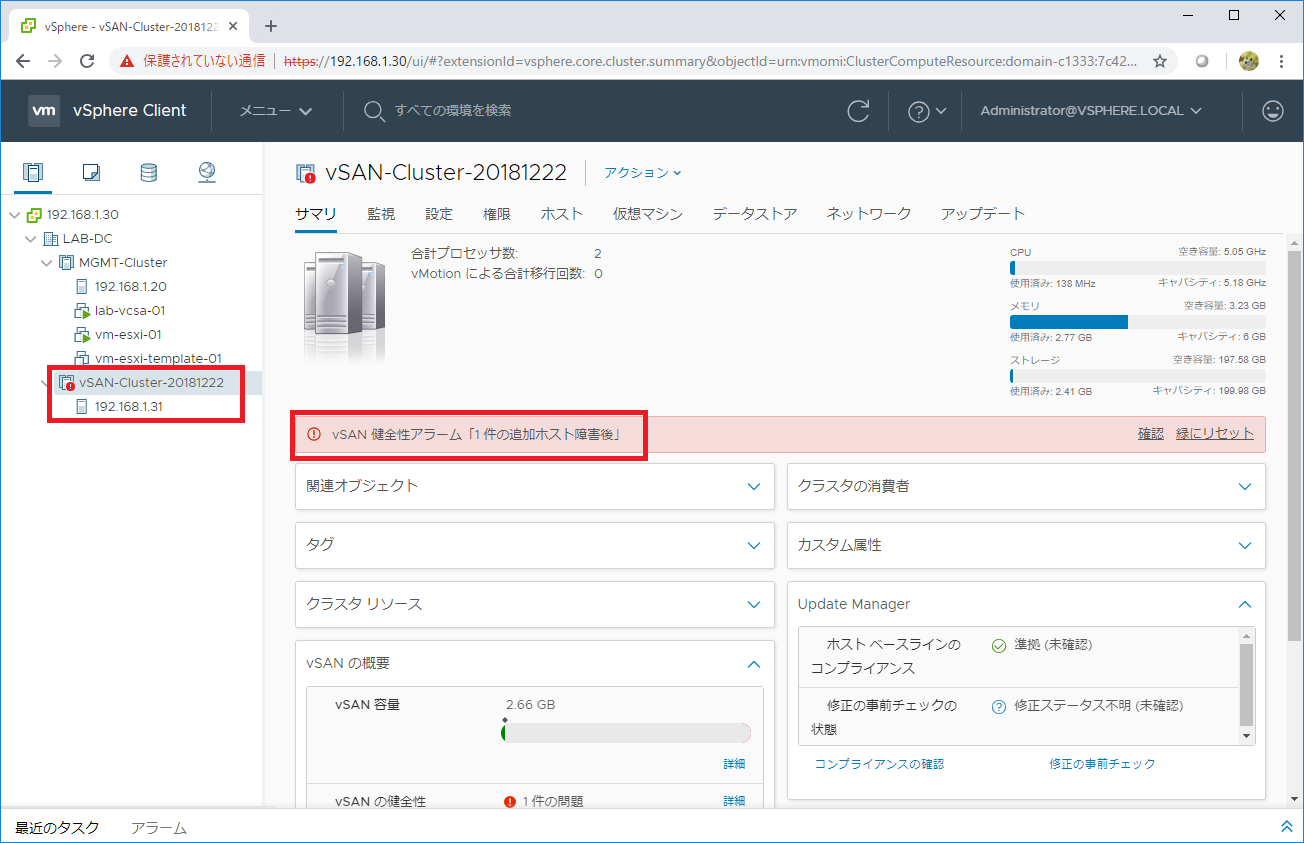1304x843 pixels.
Task: Bookmark page with the star icon
Action: (x=1160, y=61)
